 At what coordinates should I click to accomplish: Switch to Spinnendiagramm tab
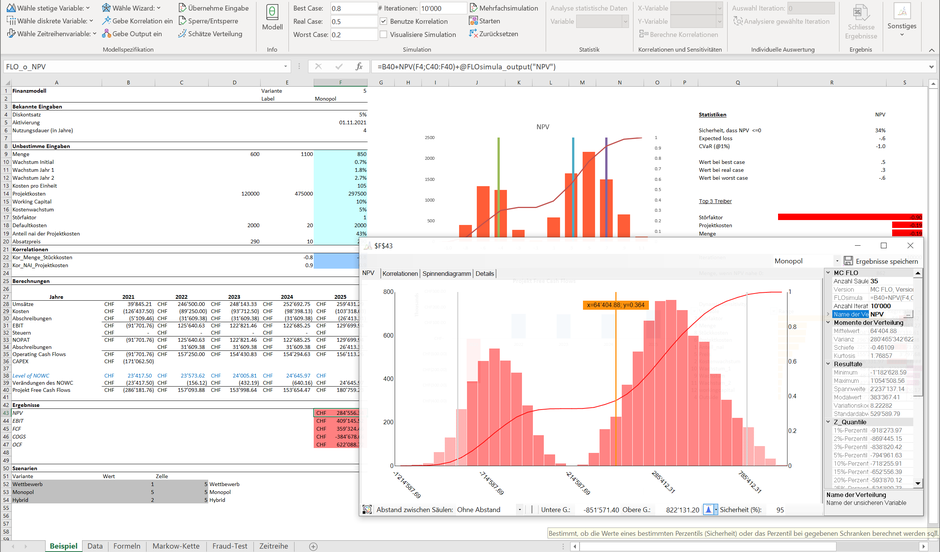[x=447, y=273]
